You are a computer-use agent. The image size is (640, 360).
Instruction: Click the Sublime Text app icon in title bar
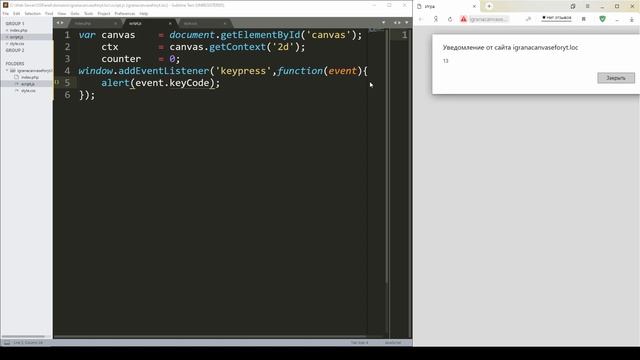[x=5, y=5]
